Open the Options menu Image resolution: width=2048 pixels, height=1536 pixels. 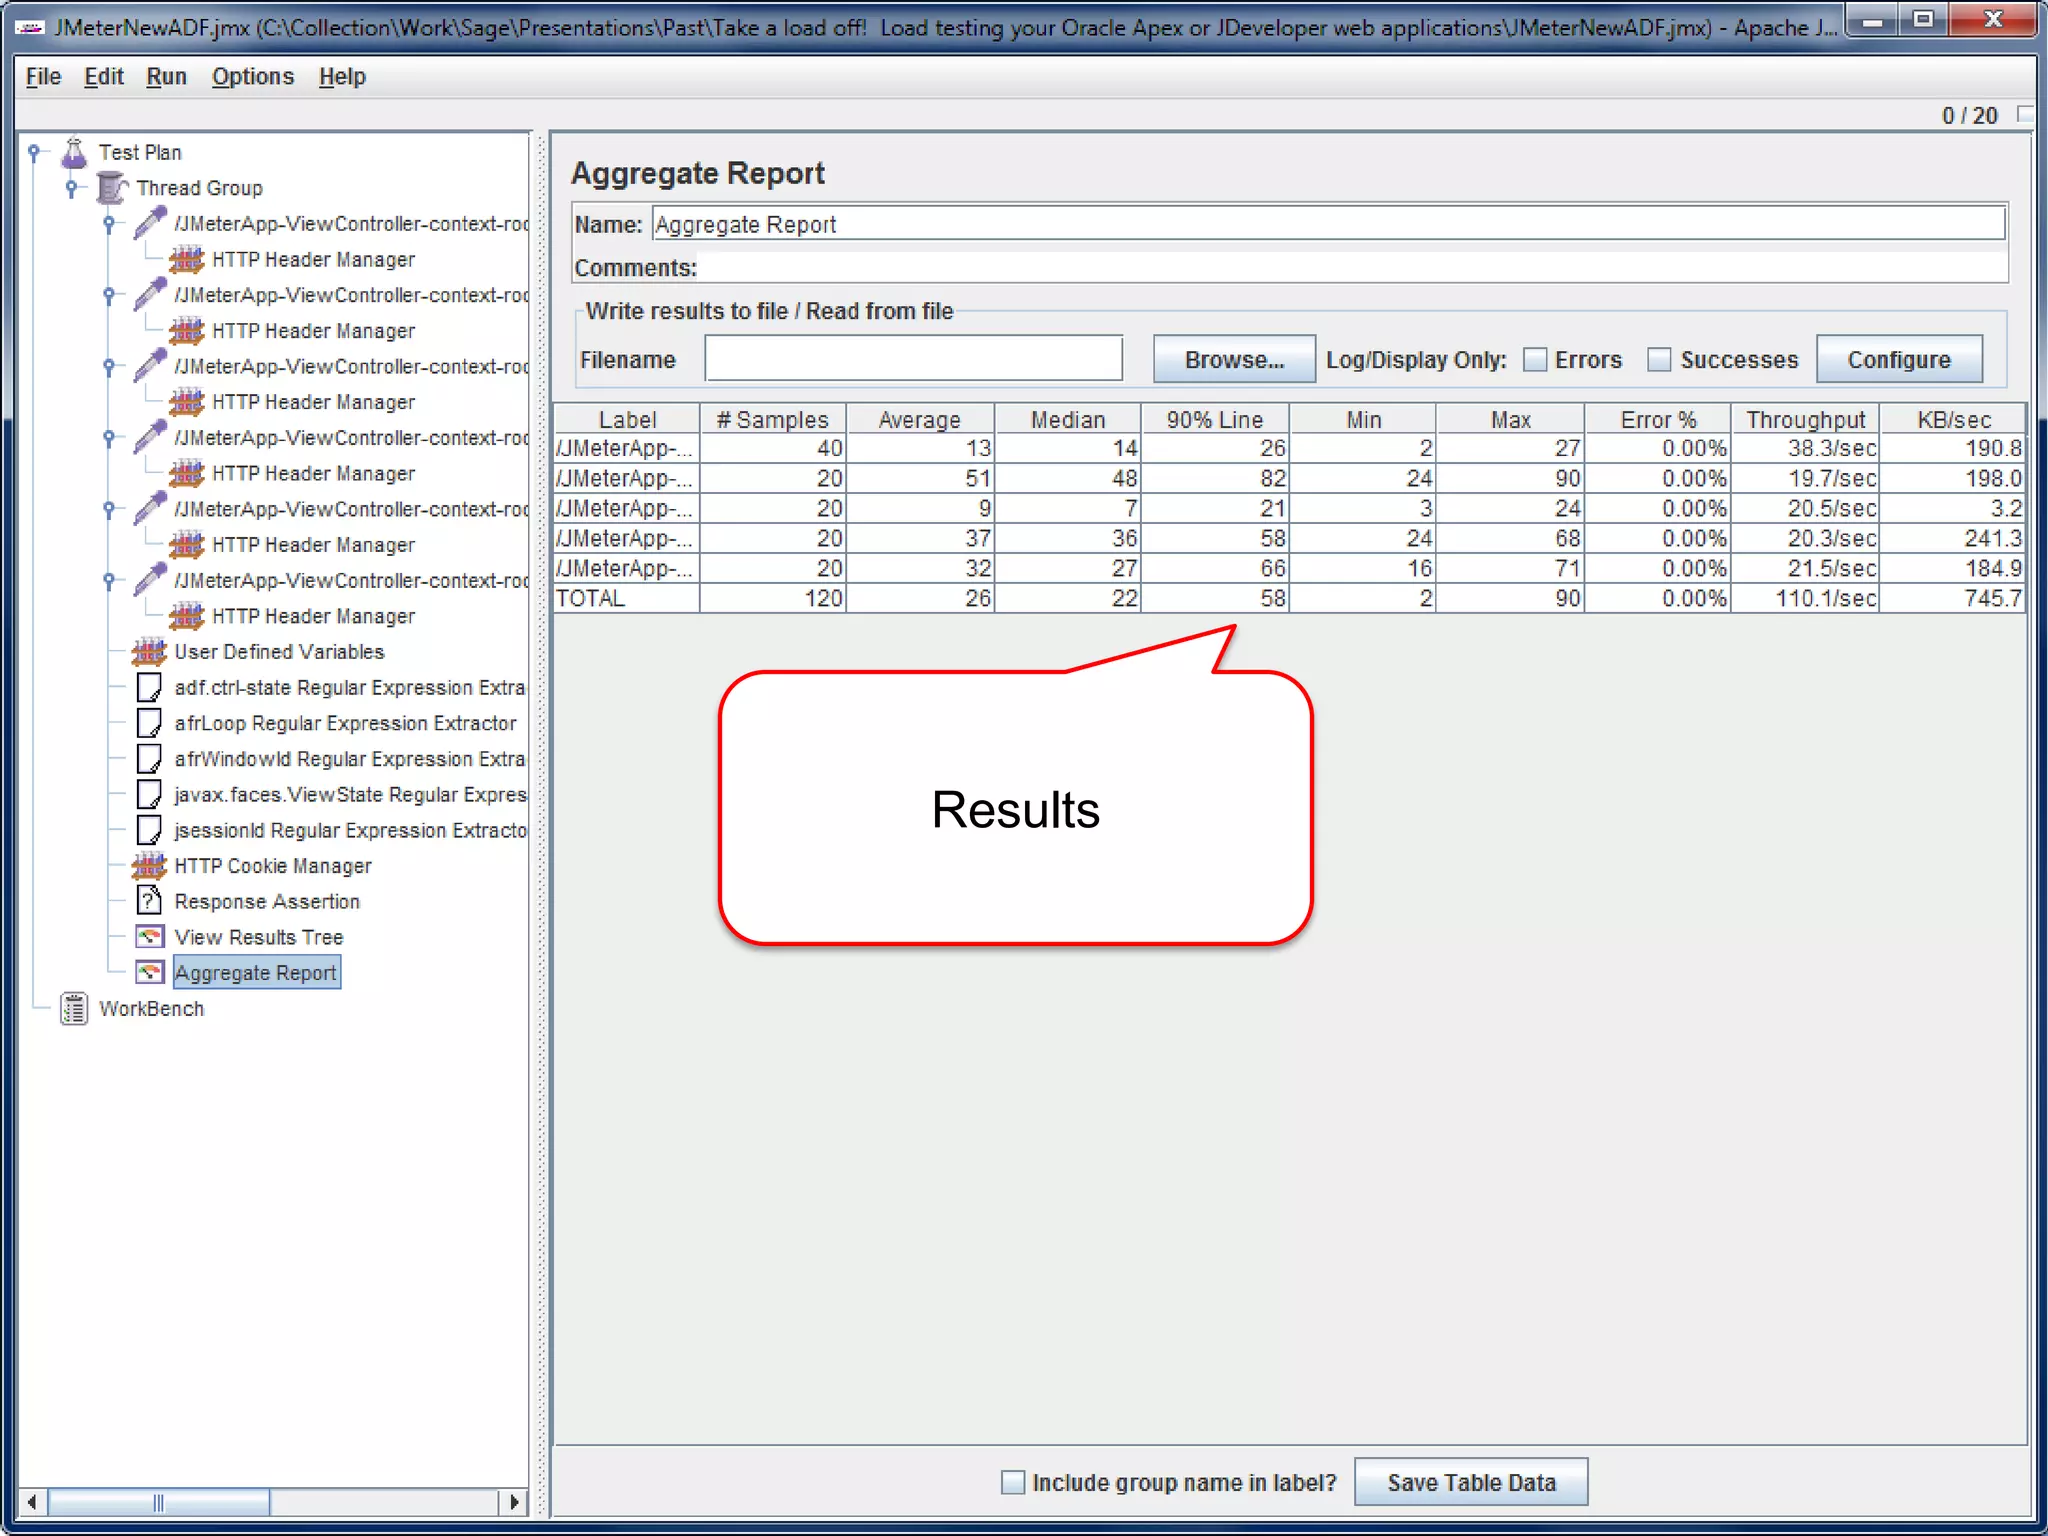coord(252,77)
